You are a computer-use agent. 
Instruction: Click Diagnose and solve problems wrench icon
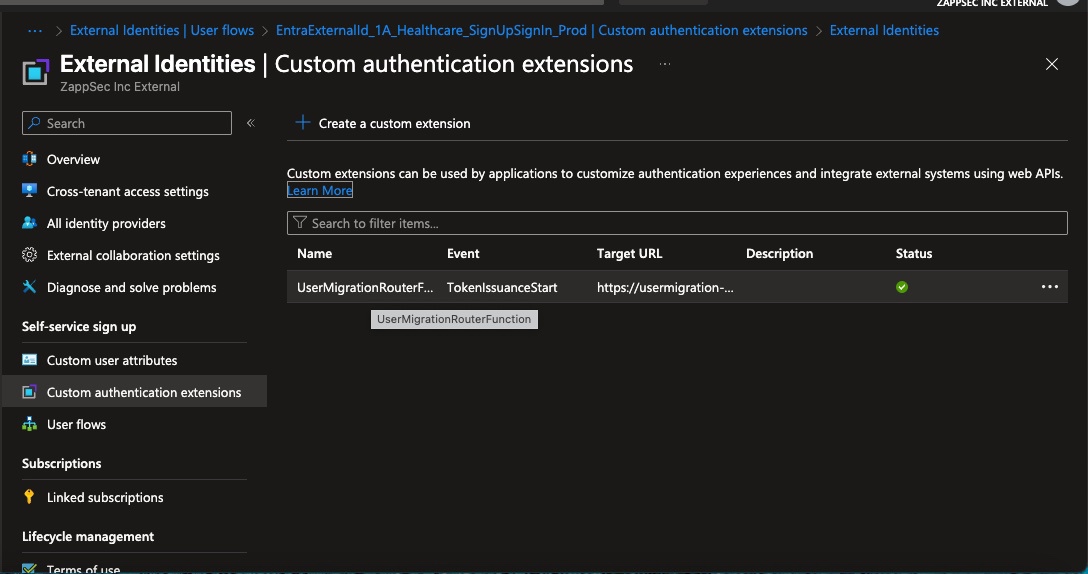tap(29, 287)
